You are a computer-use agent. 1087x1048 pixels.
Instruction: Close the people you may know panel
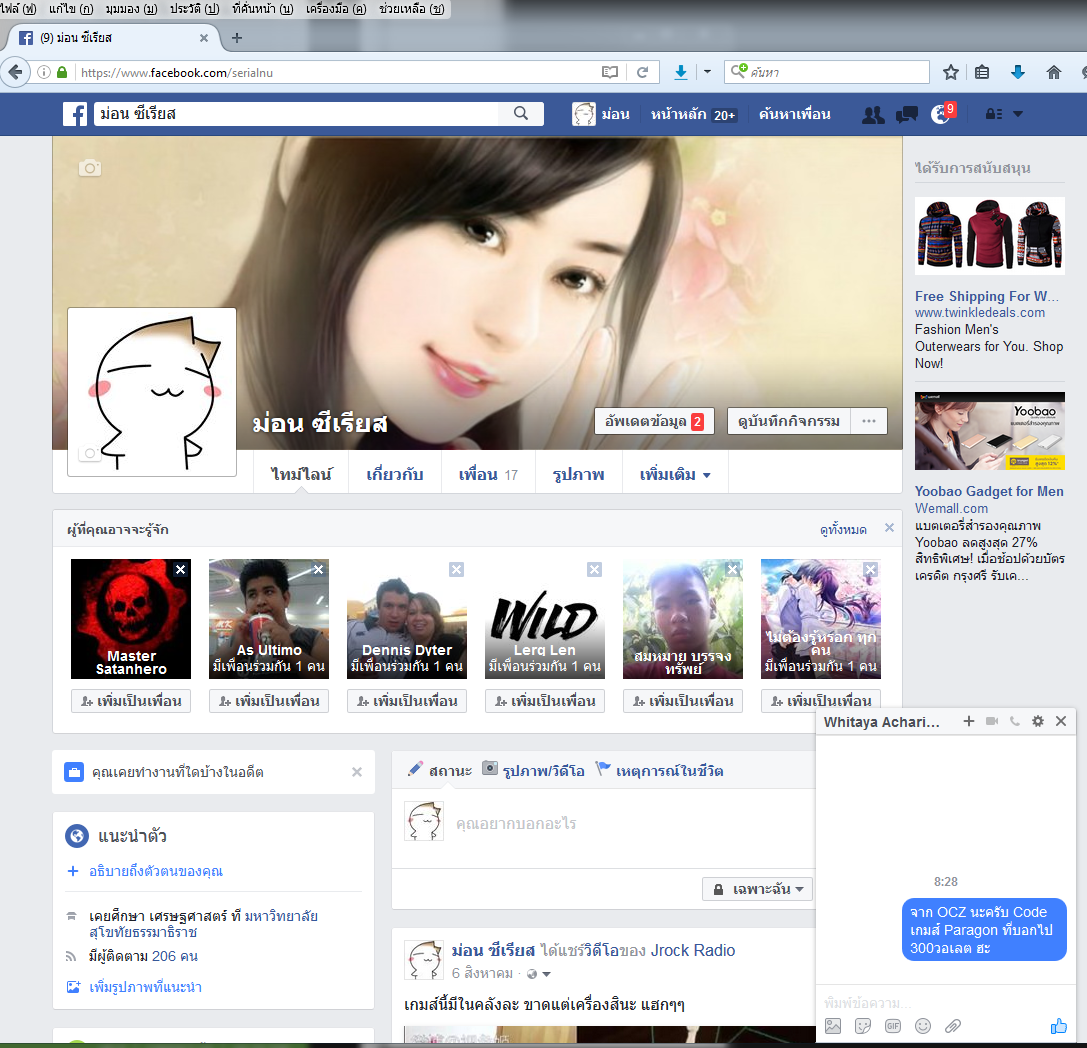[x=889, y=528]
